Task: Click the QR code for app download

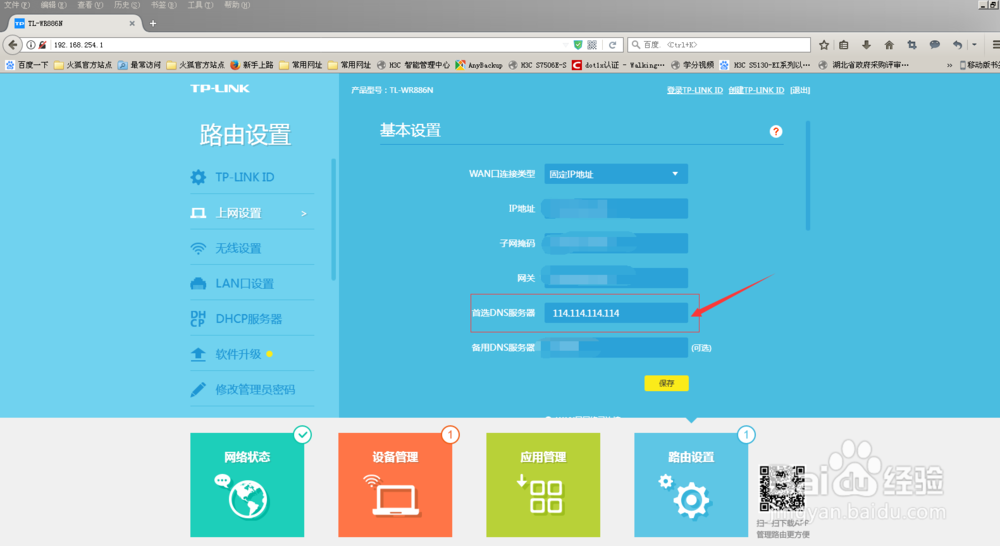Action: (782, 489)
